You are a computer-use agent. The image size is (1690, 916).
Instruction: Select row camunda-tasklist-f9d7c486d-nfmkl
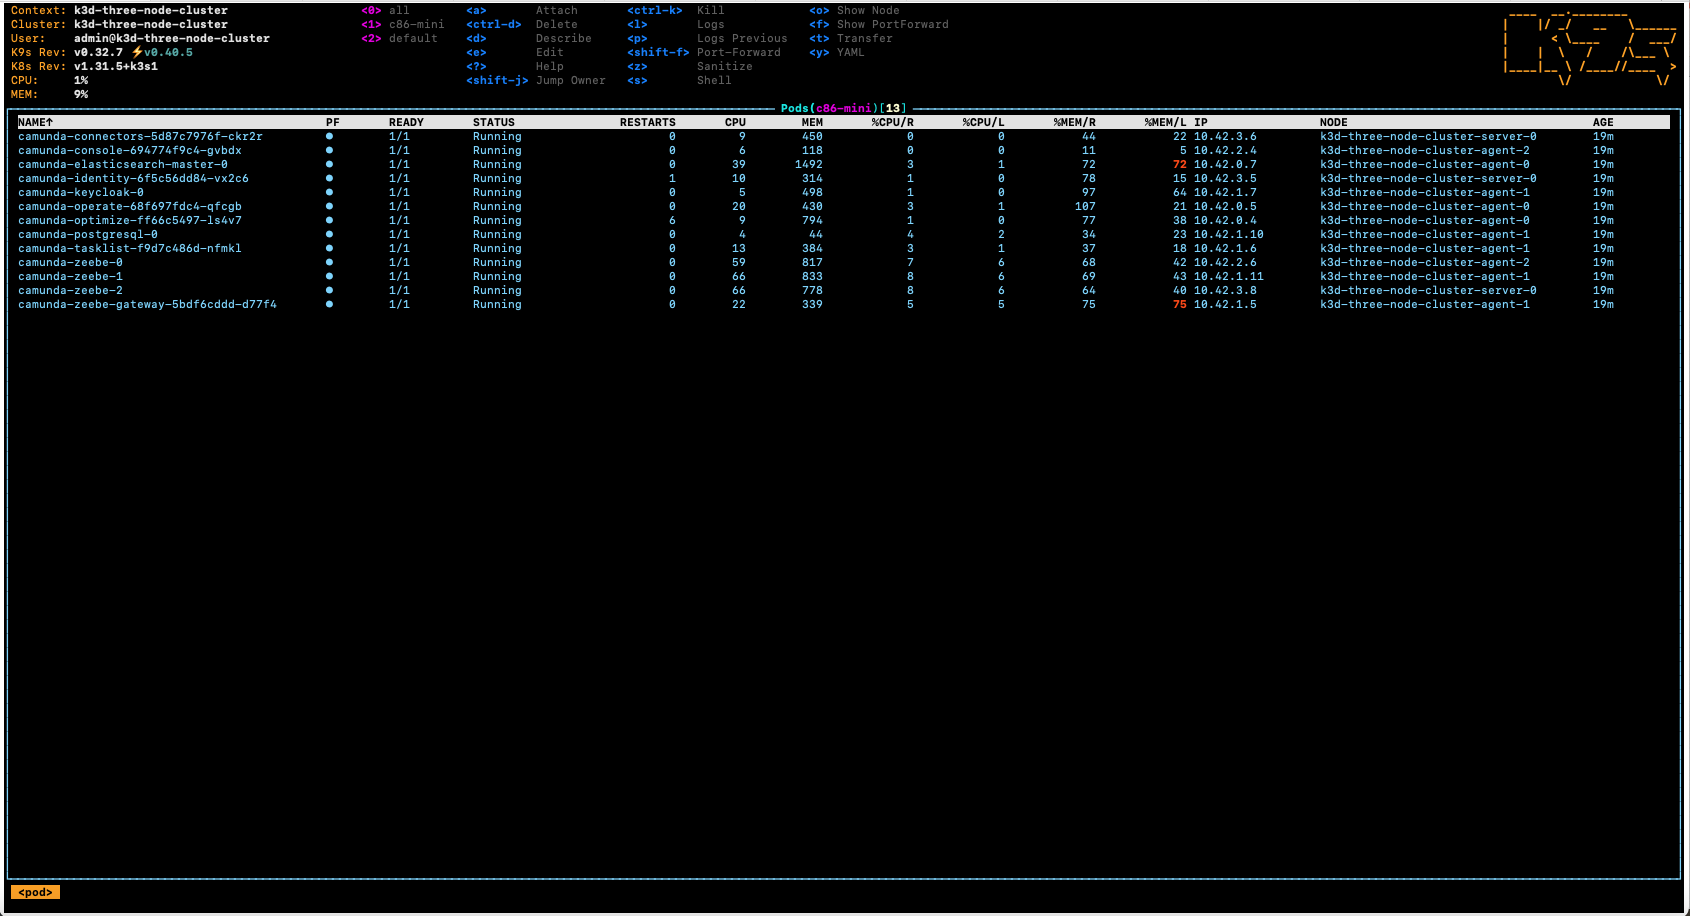click(x=843, y=248)
